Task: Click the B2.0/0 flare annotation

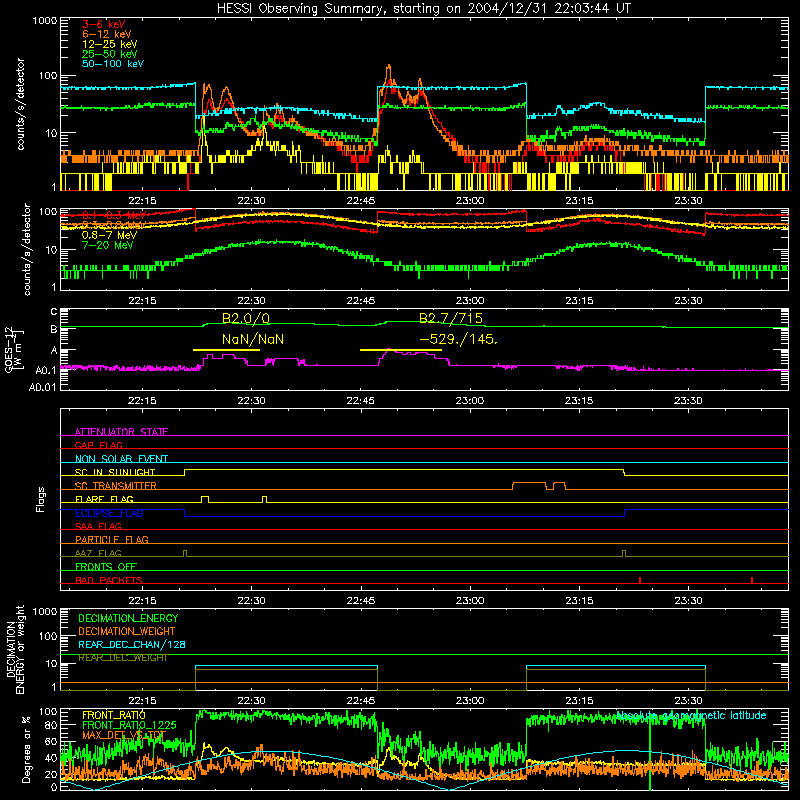Action: [x=246, y=318]
